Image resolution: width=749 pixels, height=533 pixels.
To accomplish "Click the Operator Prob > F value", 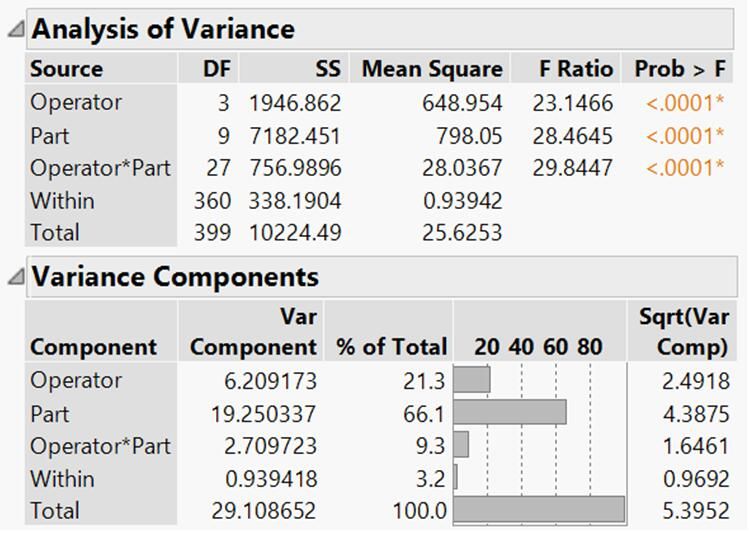I will tap(685, 103).
